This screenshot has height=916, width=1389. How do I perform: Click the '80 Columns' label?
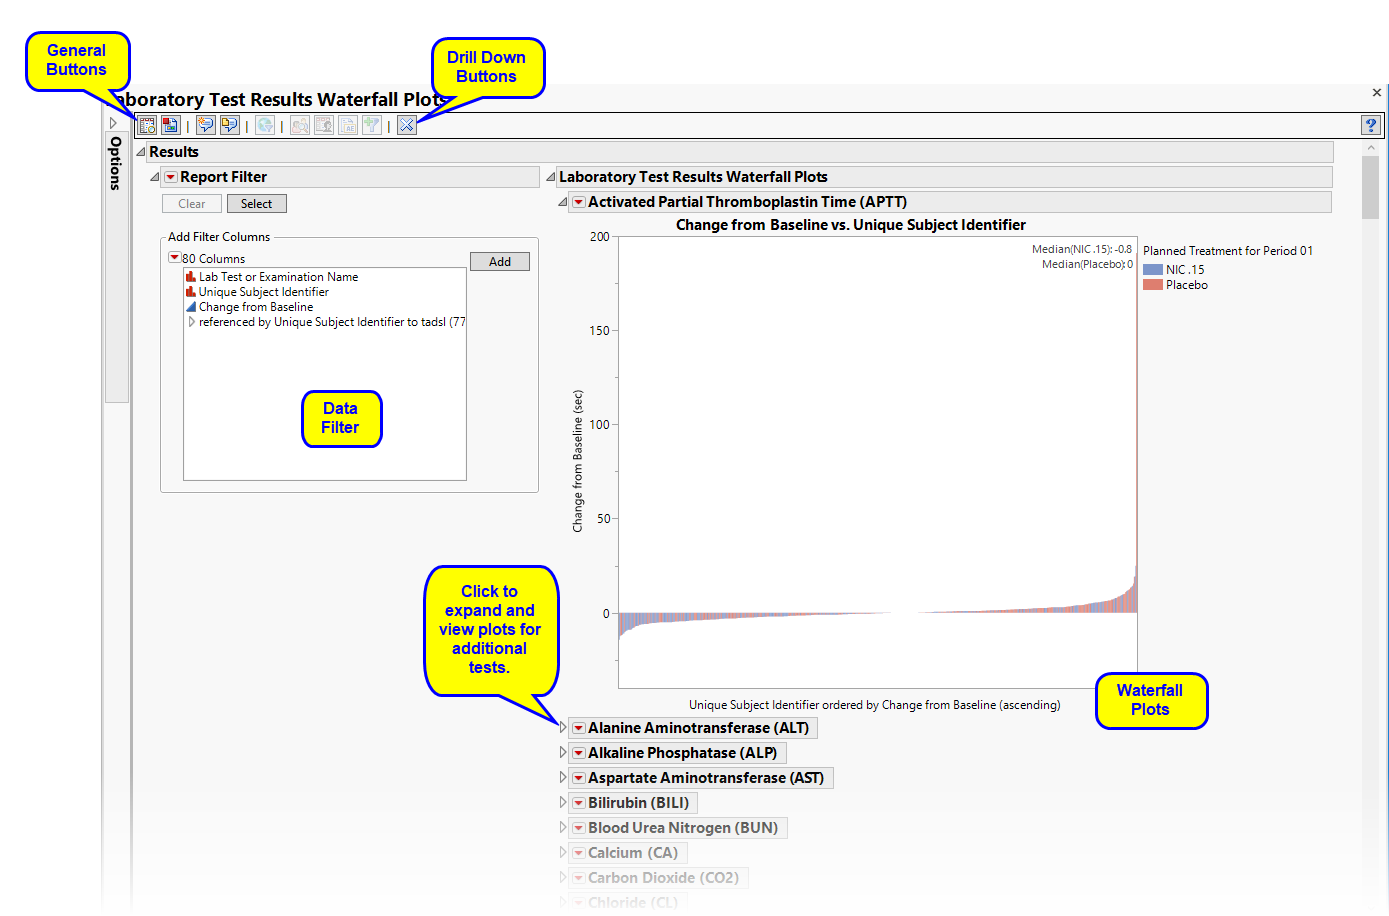tap(213, 259)
